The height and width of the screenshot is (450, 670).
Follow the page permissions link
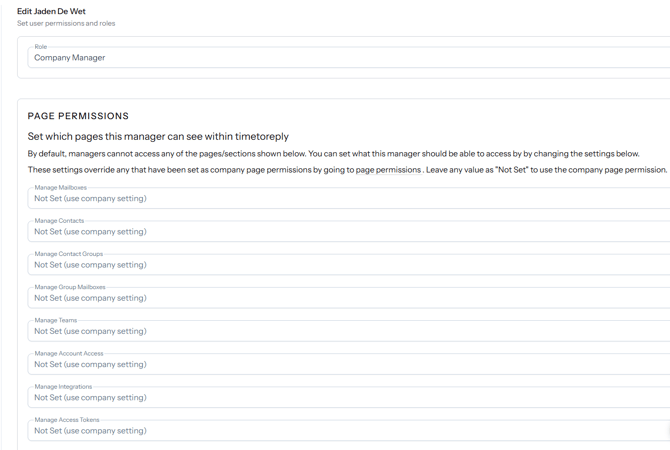pos(388,170)
